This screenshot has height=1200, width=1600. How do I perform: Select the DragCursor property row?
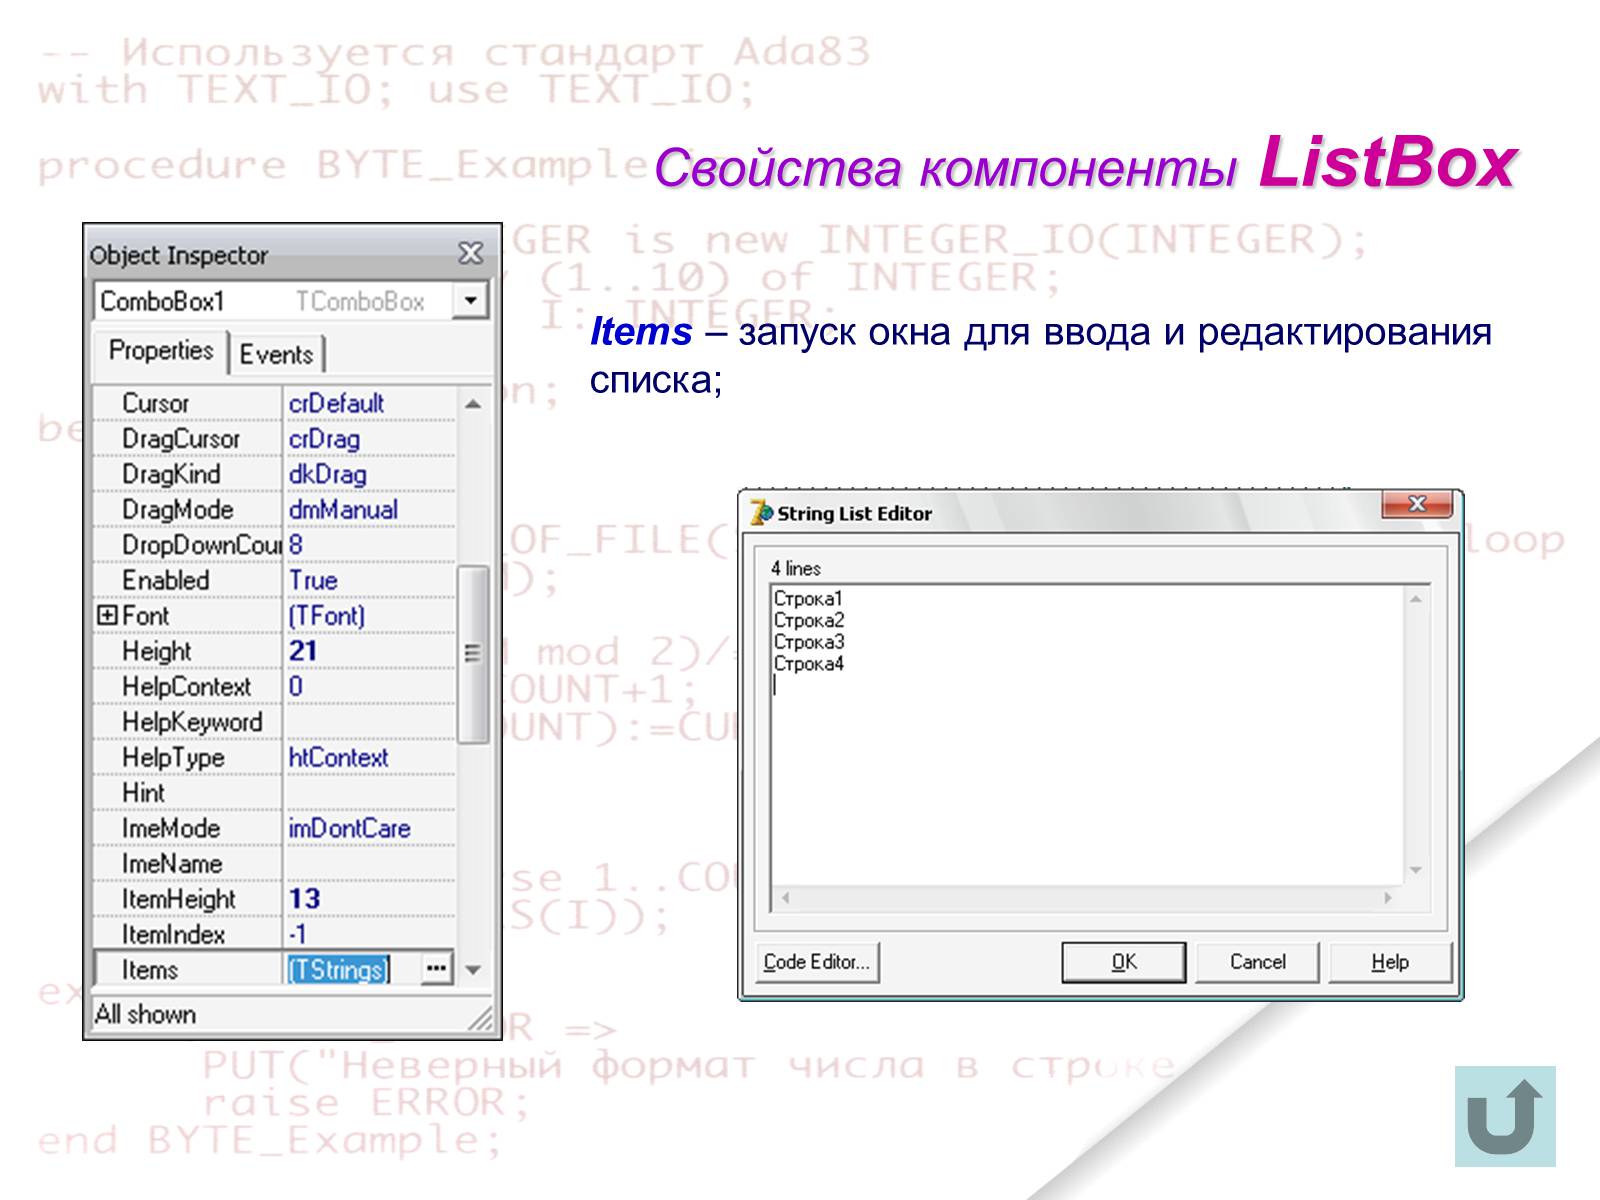point(274,439)
